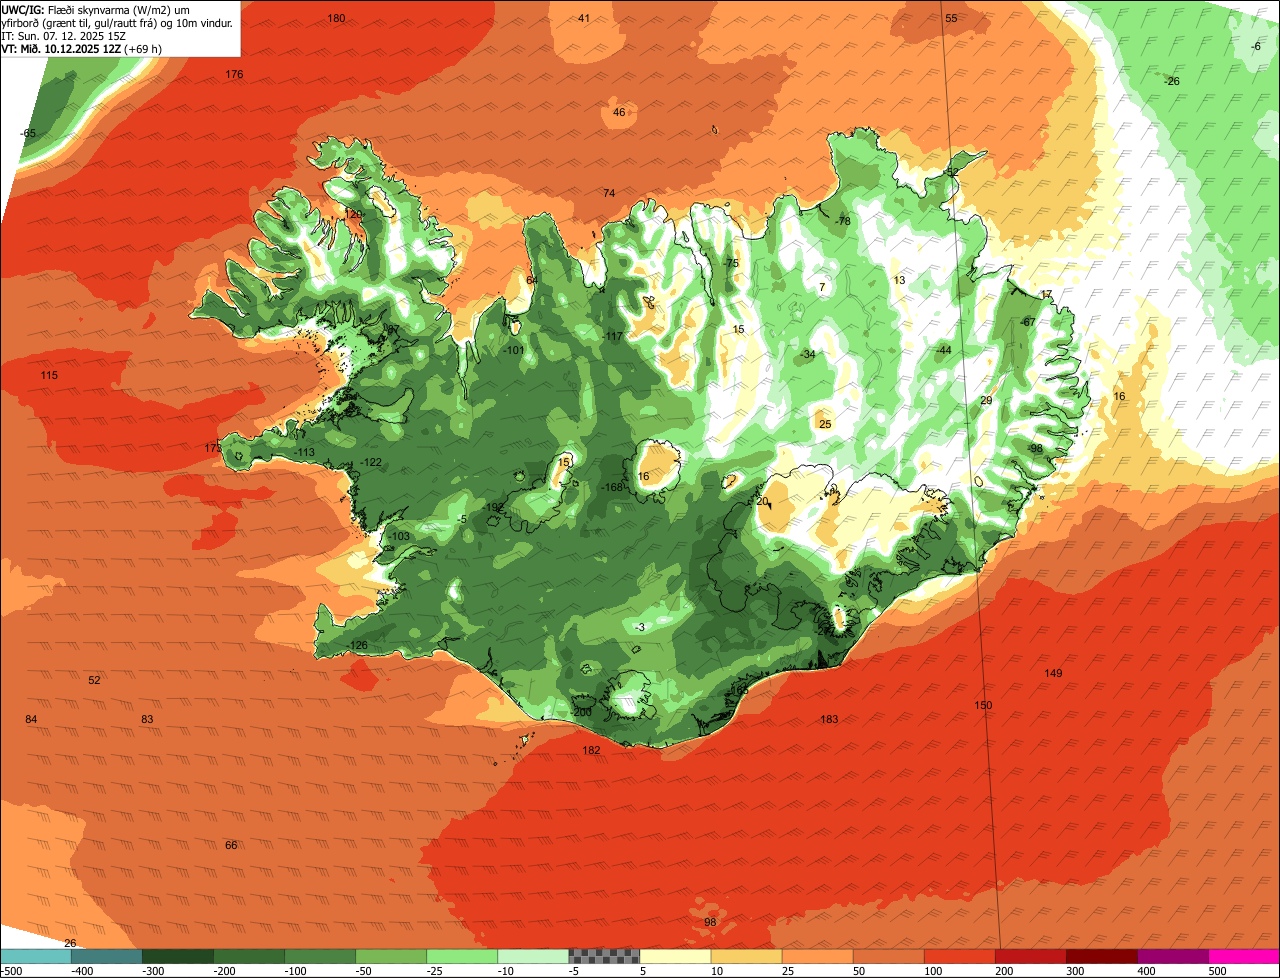Click the 400 to 500 purple legend swatch
The width and height of the screenshot is (1280, 978).
pos(1172,956)
